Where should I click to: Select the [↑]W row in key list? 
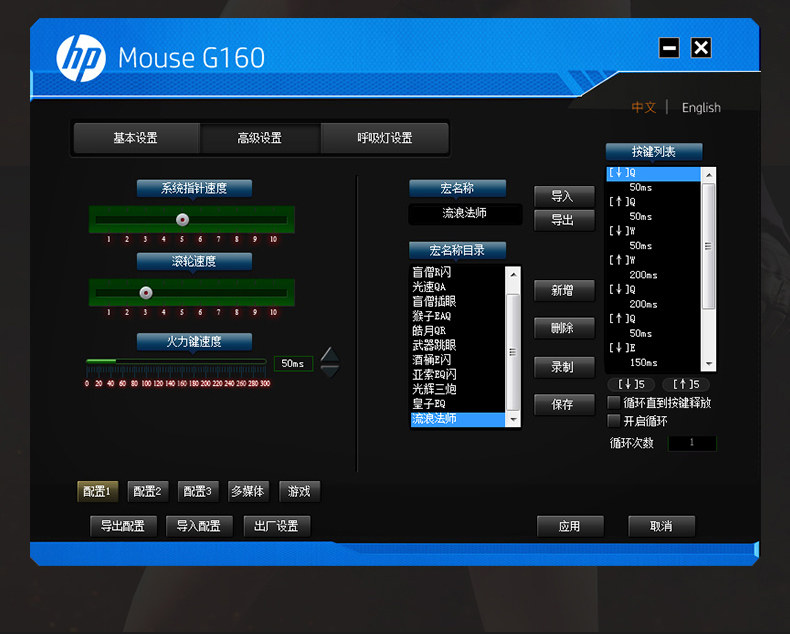click(x=653, y=260)
